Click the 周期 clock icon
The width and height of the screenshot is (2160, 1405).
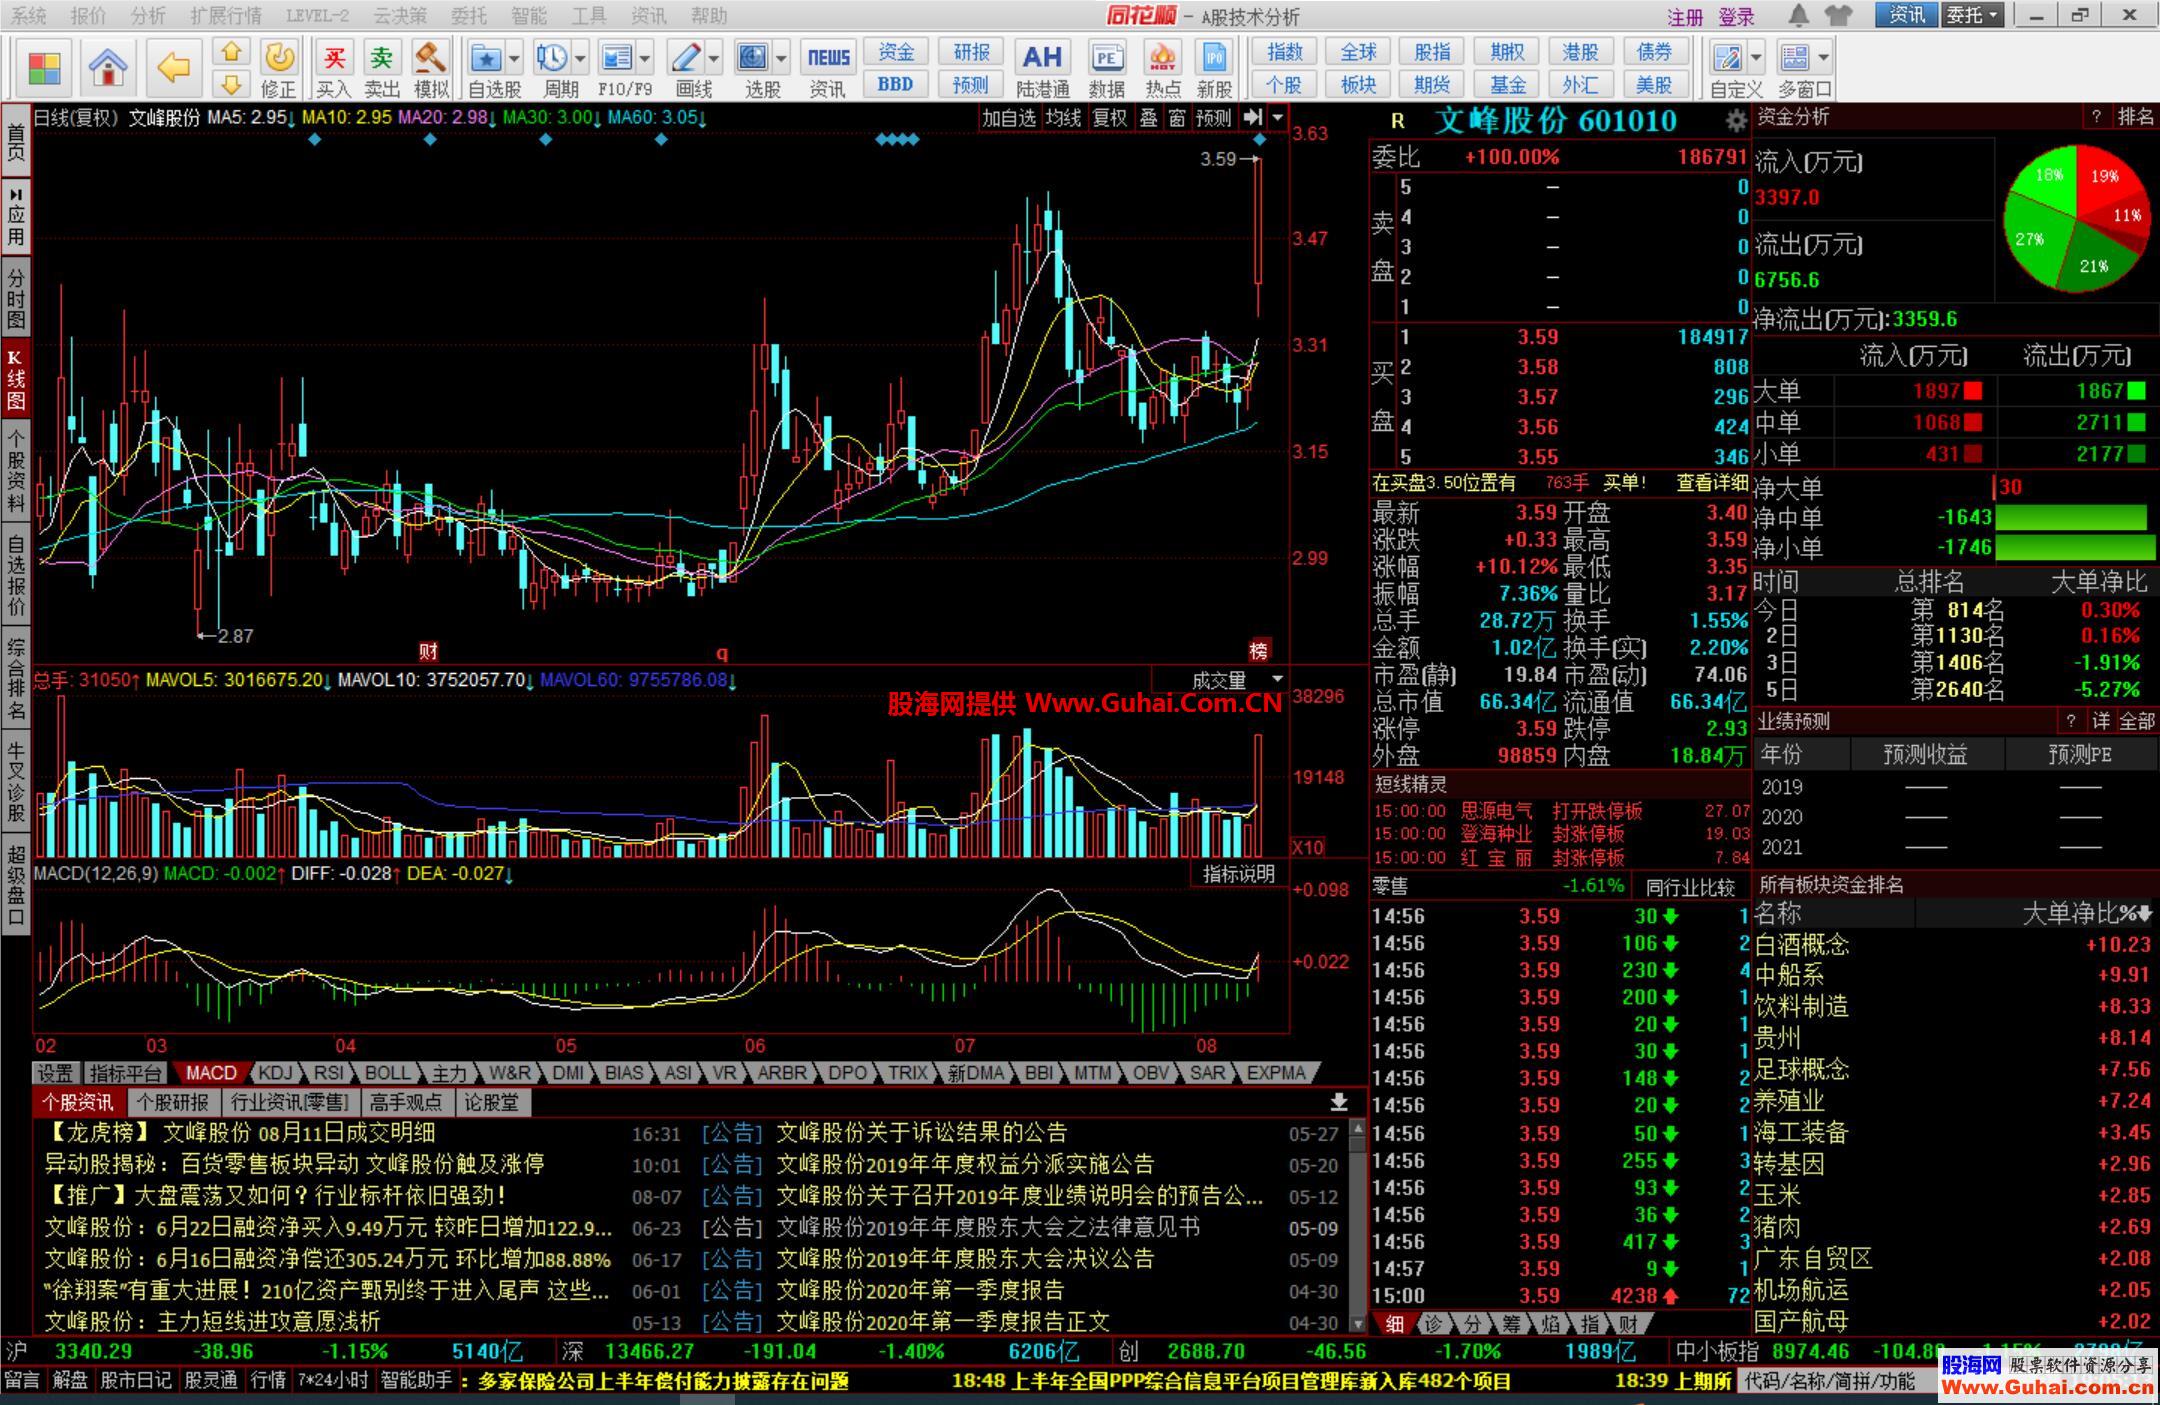(x=551, y=57)
